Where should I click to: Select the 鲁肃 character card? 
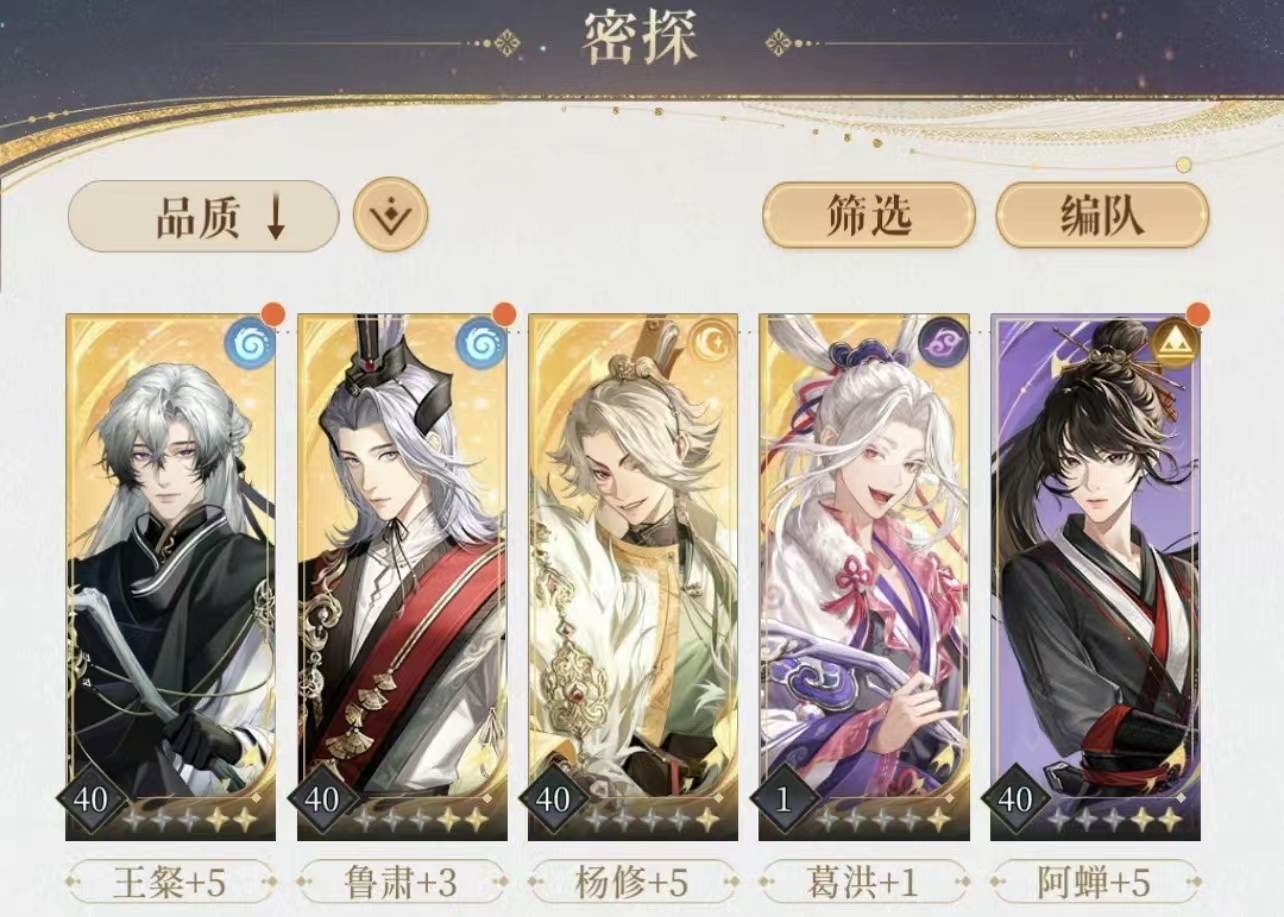tap(402, 577)
